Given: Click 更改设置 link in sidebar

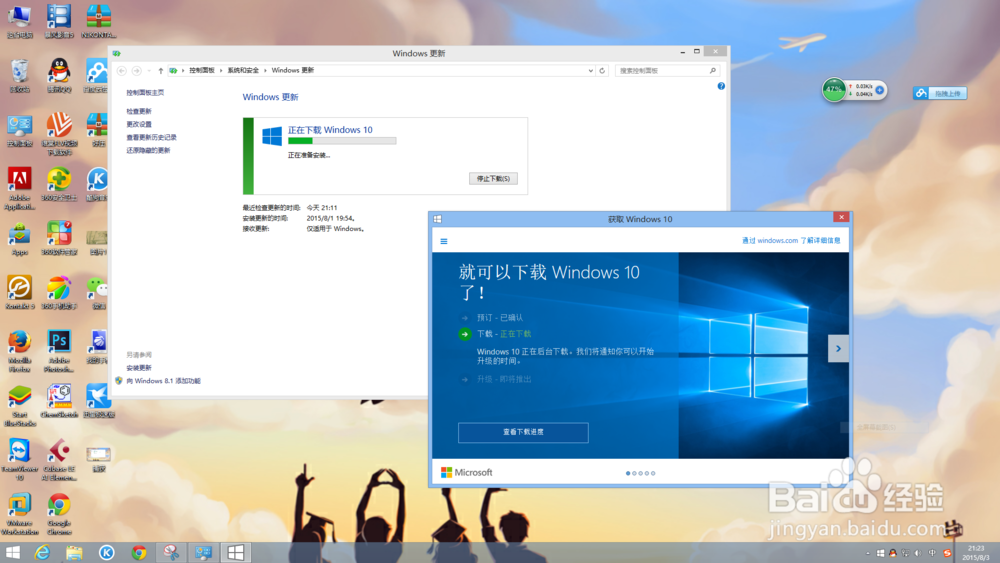Looking at the screenshot, I should point(138,124).
